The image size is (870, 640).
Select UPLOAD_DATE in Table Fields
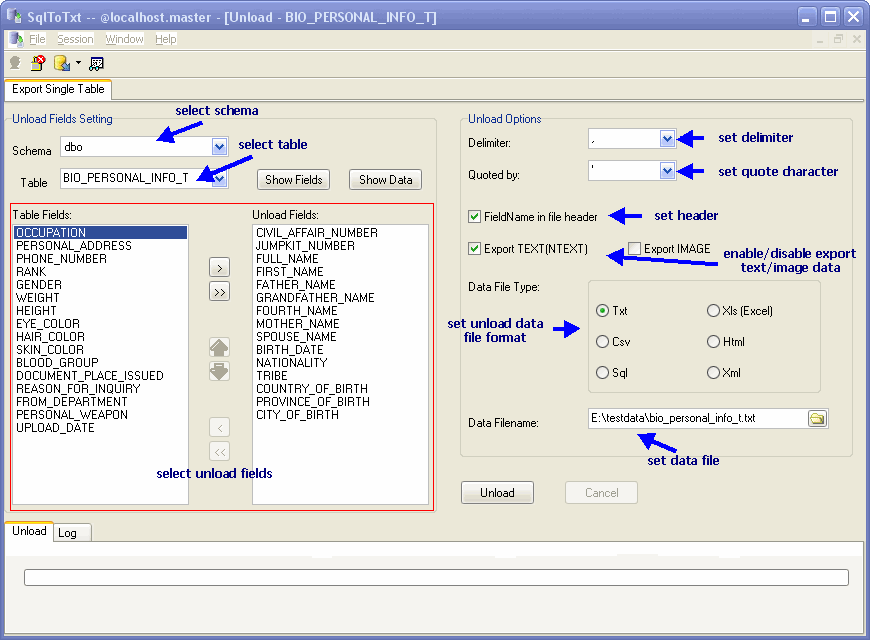coord(100,428)
